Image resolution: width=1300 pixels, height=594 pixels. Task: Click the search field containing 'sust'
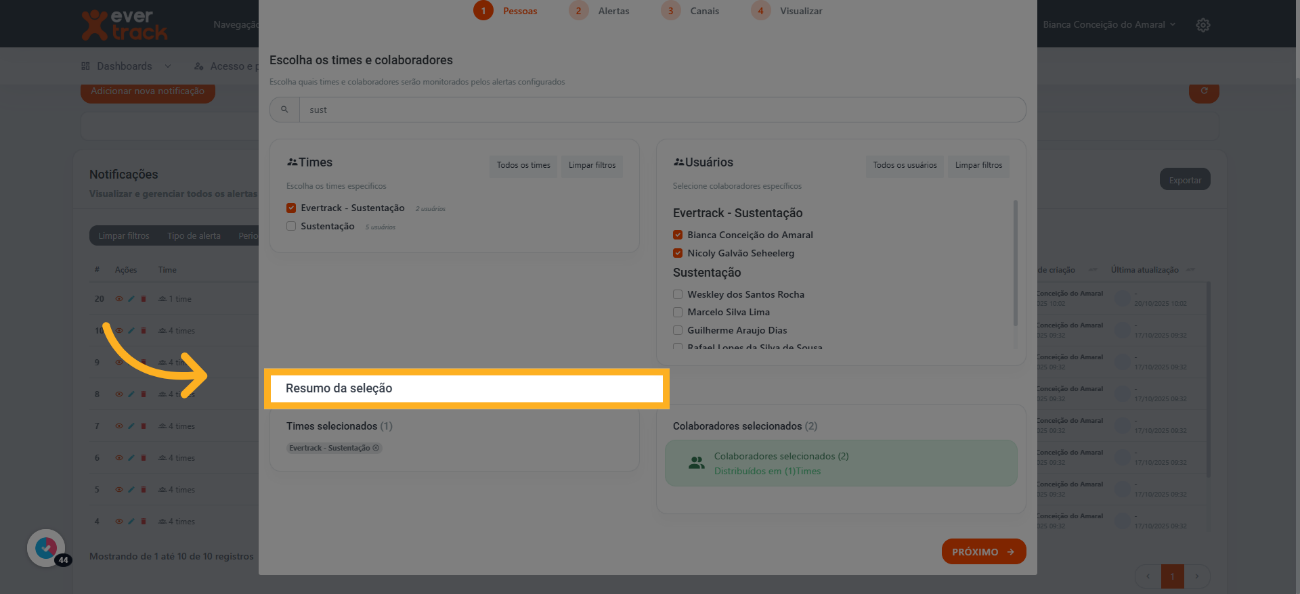click(x=660, y=110)
